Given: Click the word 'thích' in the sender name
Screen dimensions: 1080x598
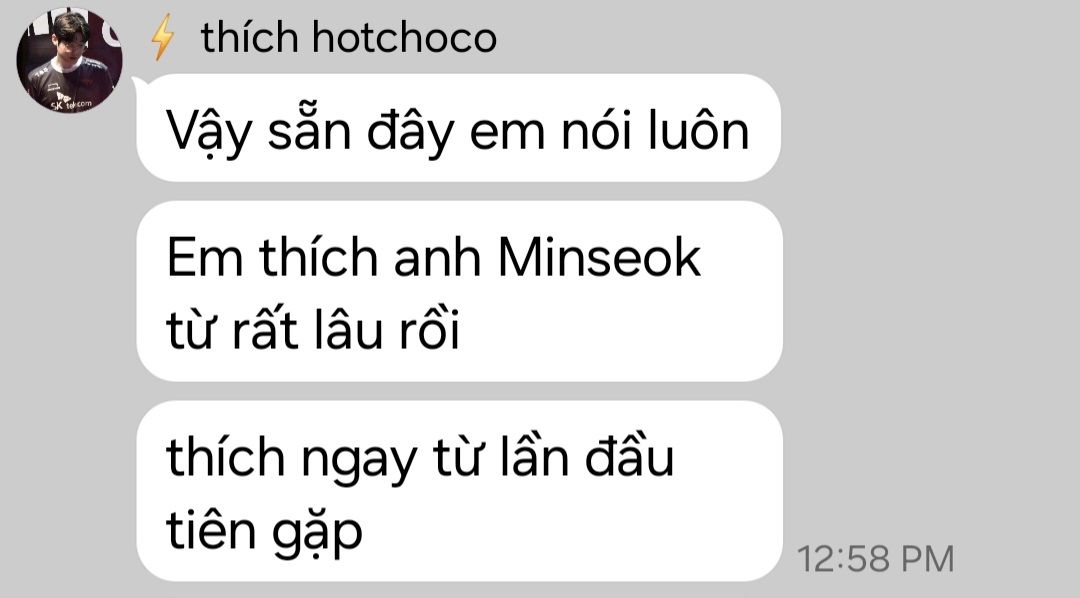Looking at the screenshot, I should [249, 37].
